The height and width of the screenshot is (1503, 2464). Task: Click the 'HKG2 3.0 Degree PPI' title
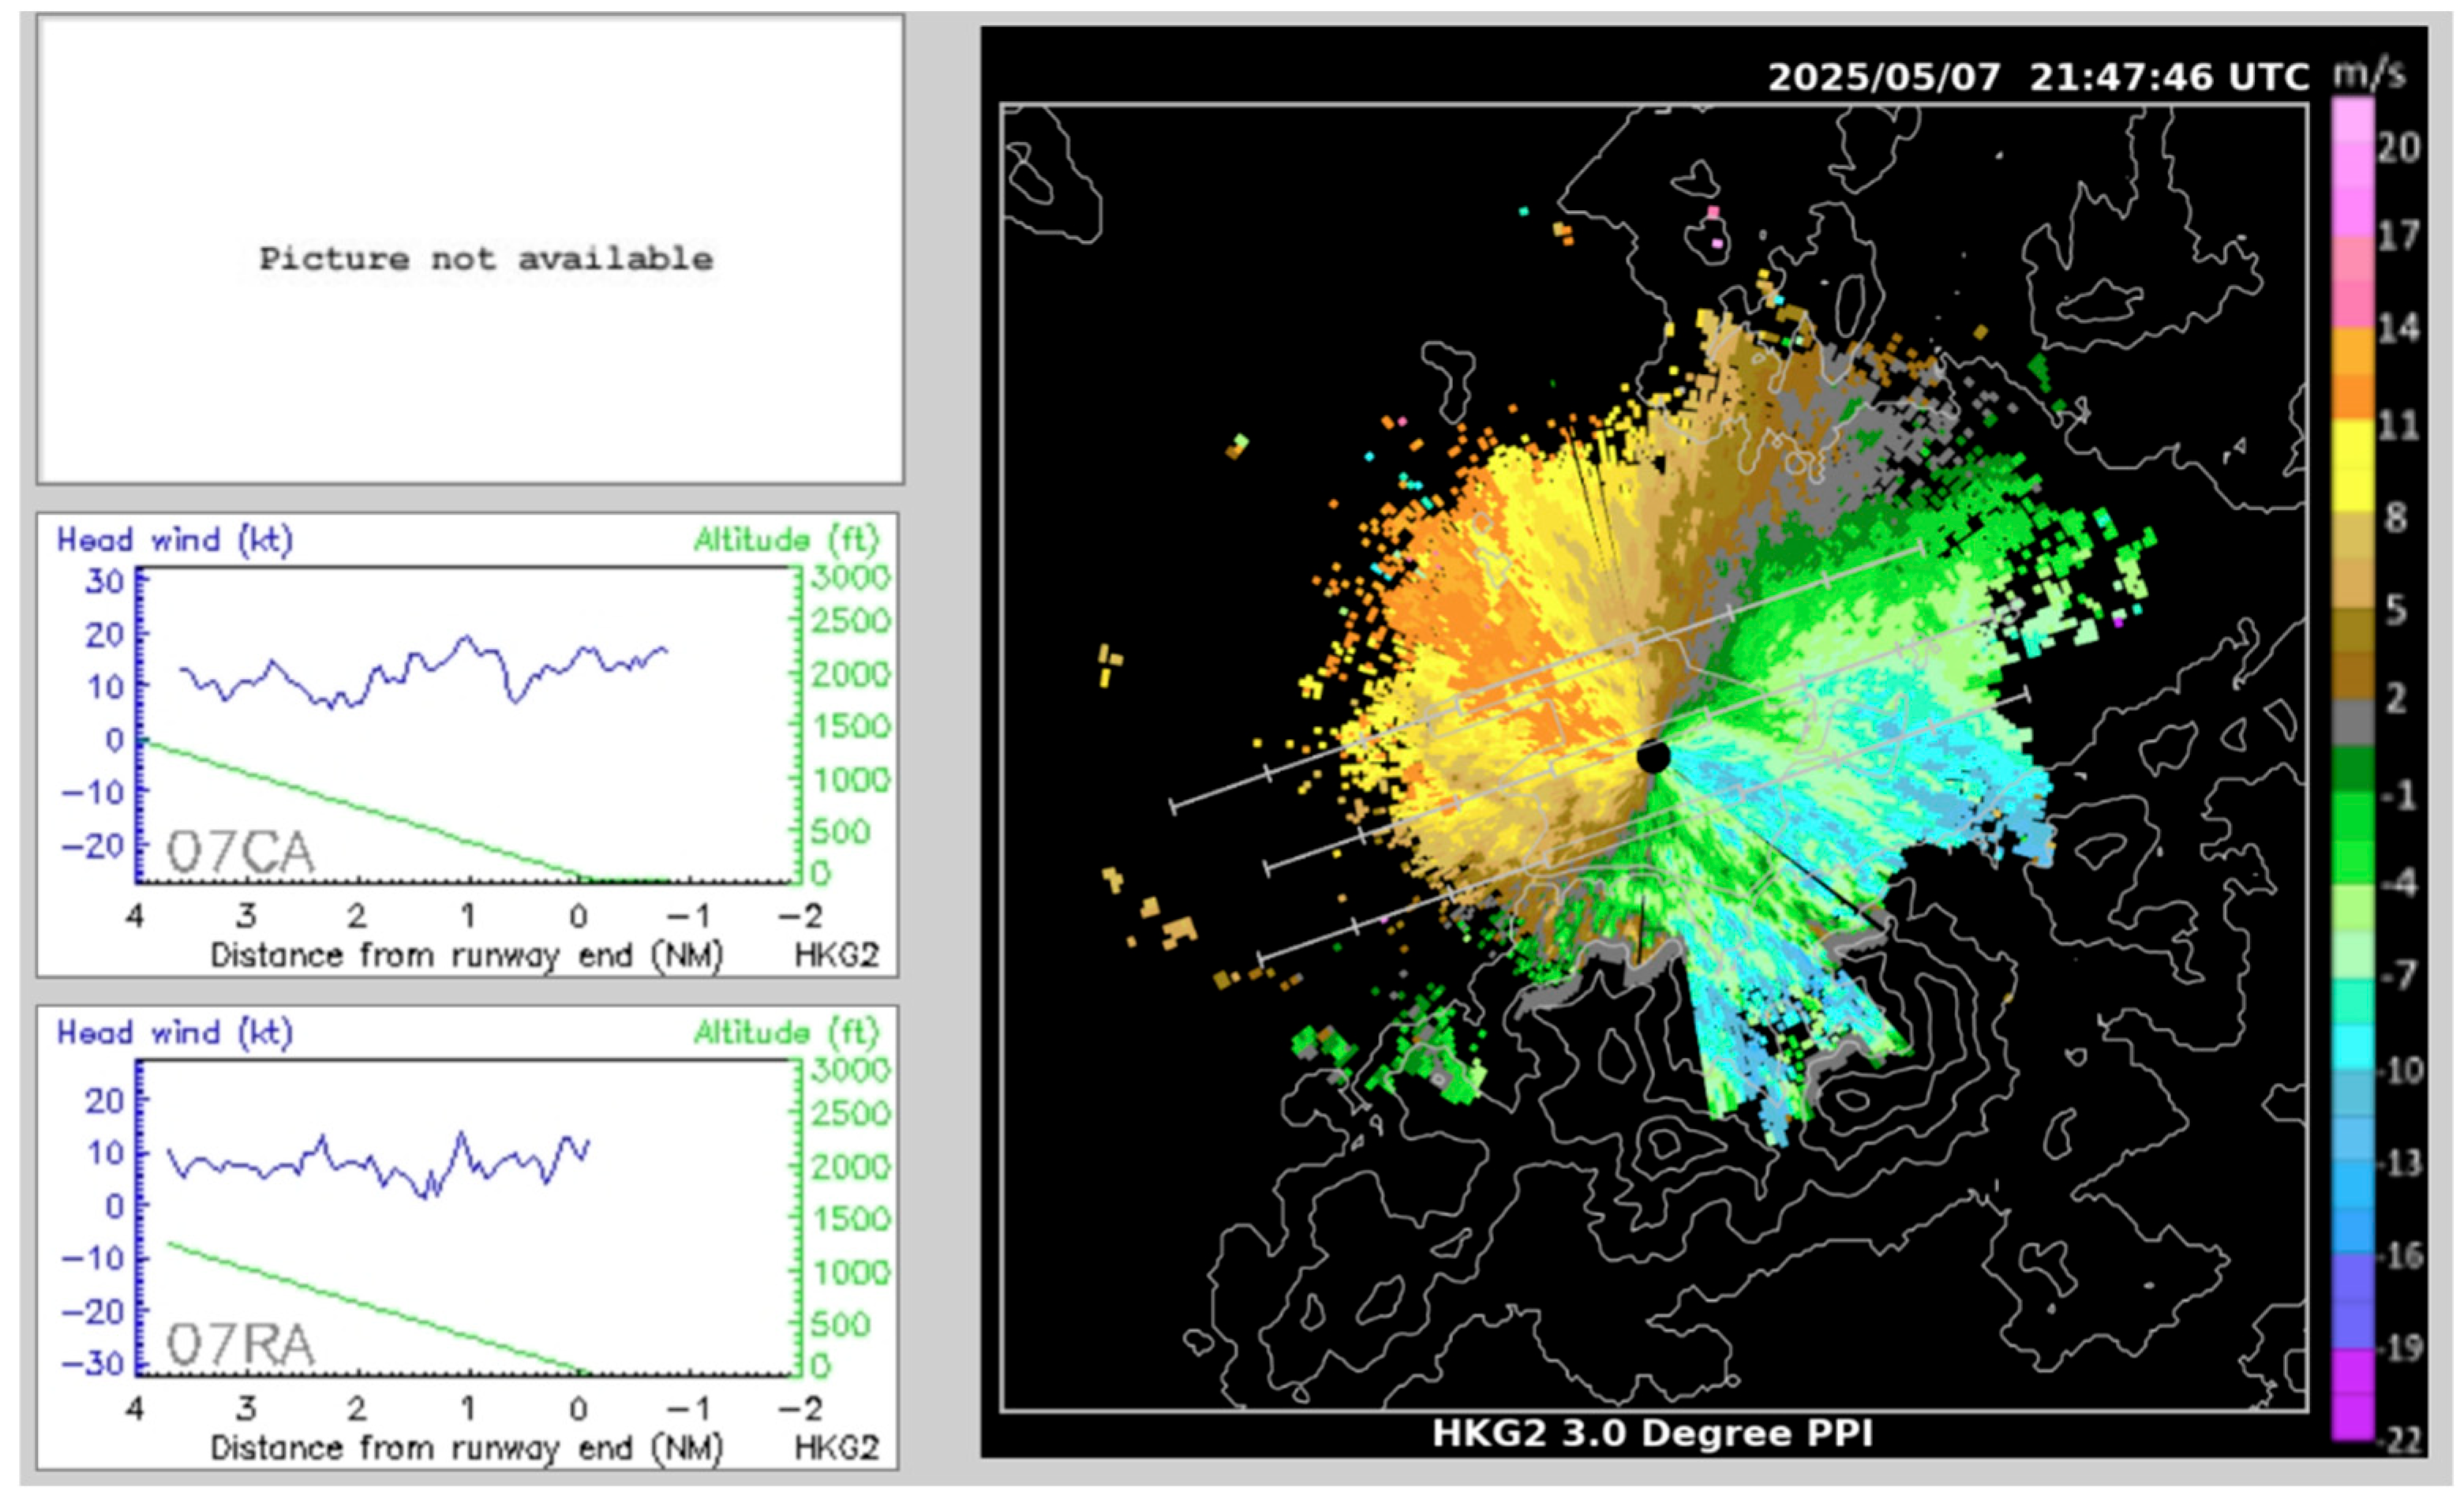1652,1433
